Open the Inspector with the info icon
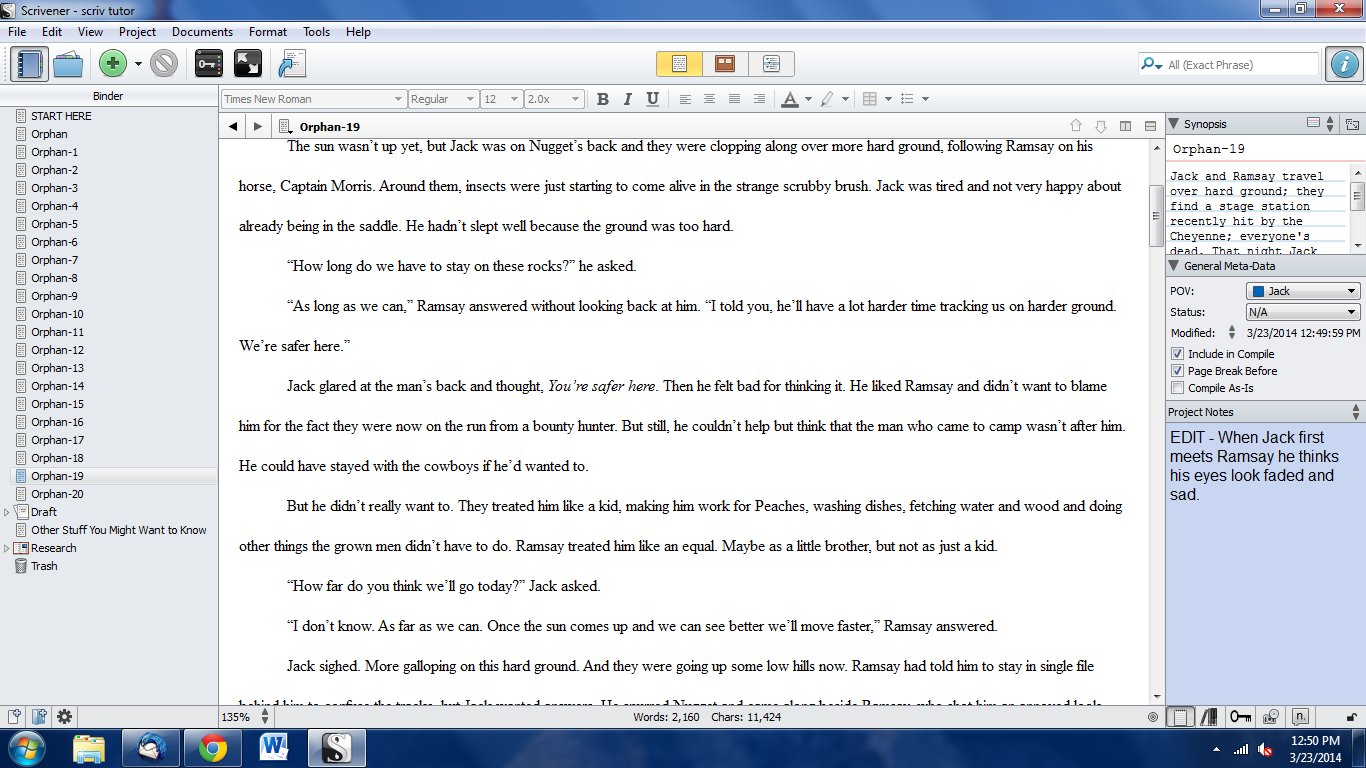The width and height of the screenshot is (1366, 768). [x=1343, y=64]
